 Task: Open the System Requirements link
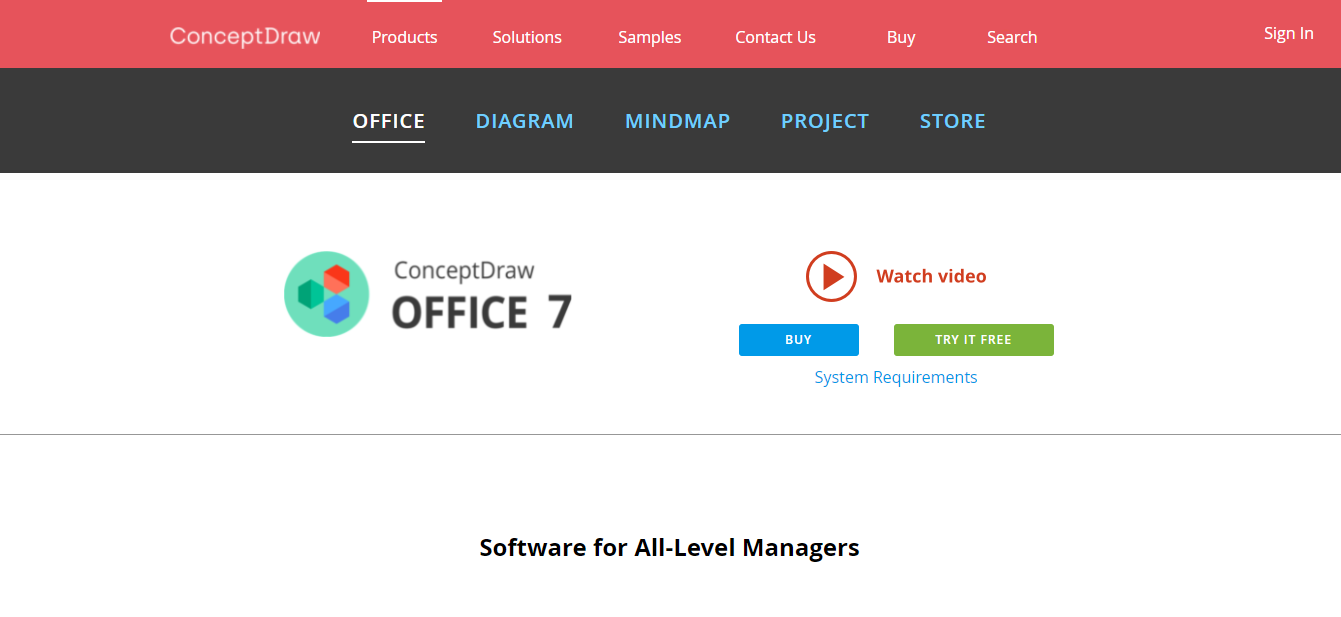(896, 377)
